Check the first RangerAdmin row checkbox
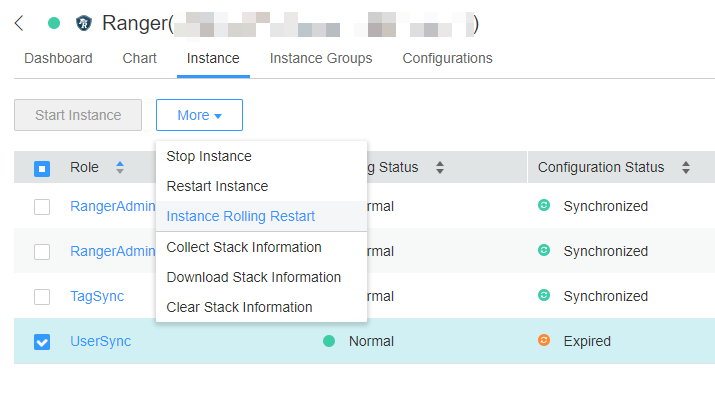This screenshot has width=715, height=400. pyautogui.click(x=42, y=207)
